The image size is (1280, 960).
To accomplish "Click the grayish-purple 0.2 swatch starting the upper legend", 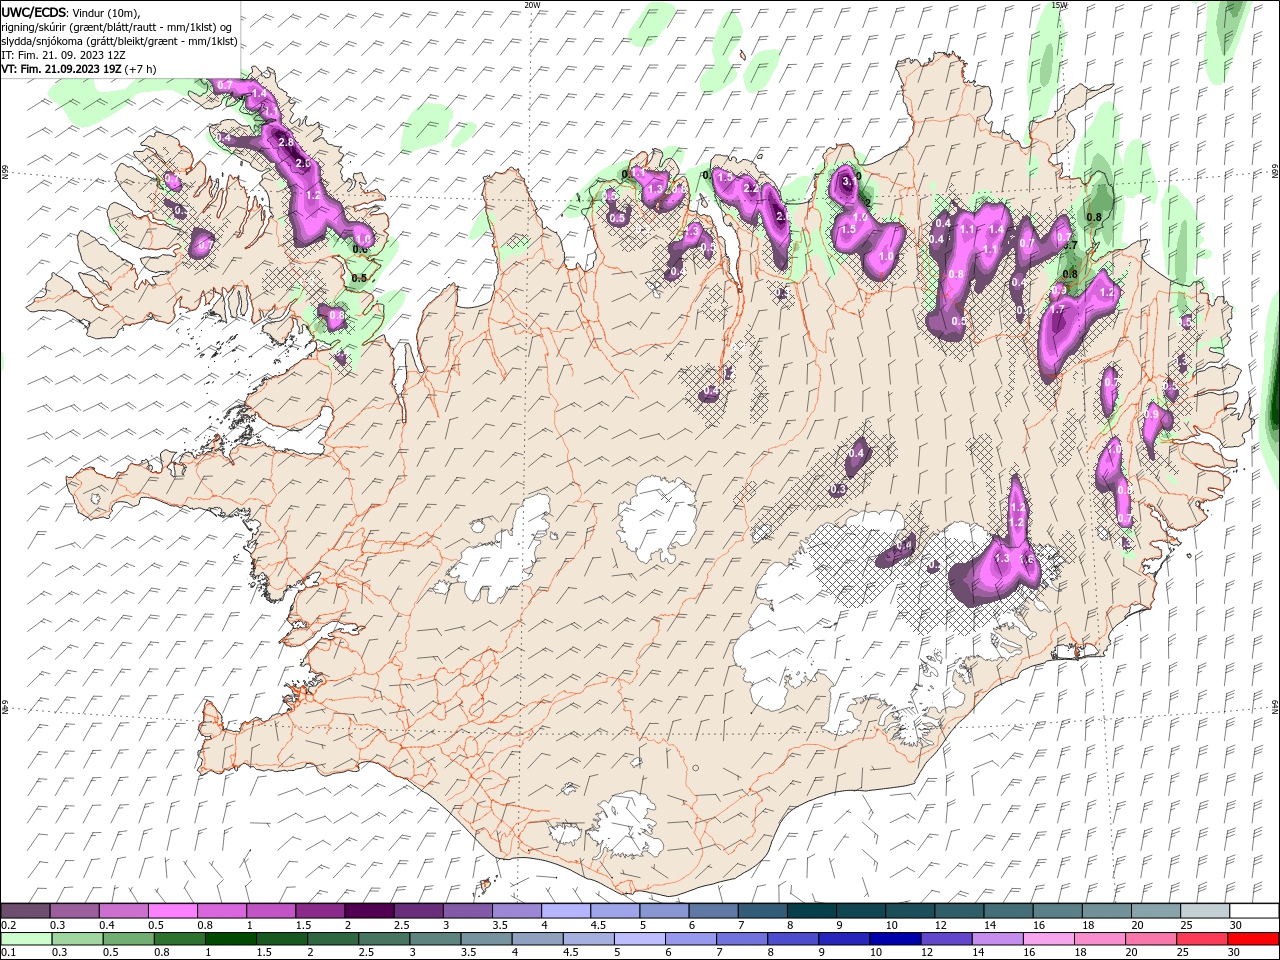I will [x=25, y=910].
